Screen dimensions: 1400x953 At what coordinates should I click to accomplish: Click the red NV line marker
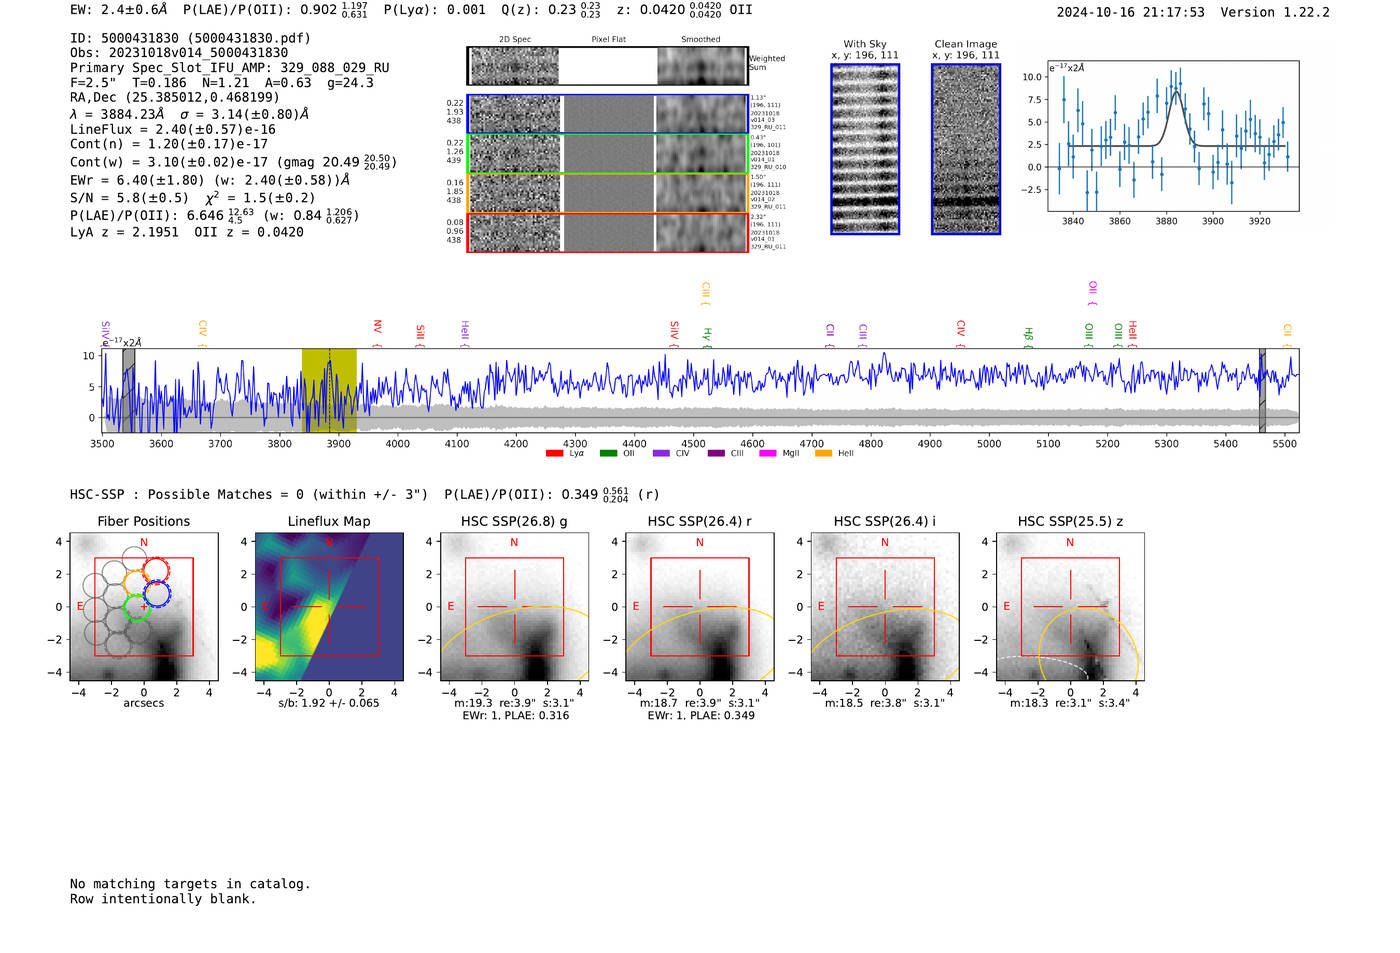coord(377,333)
